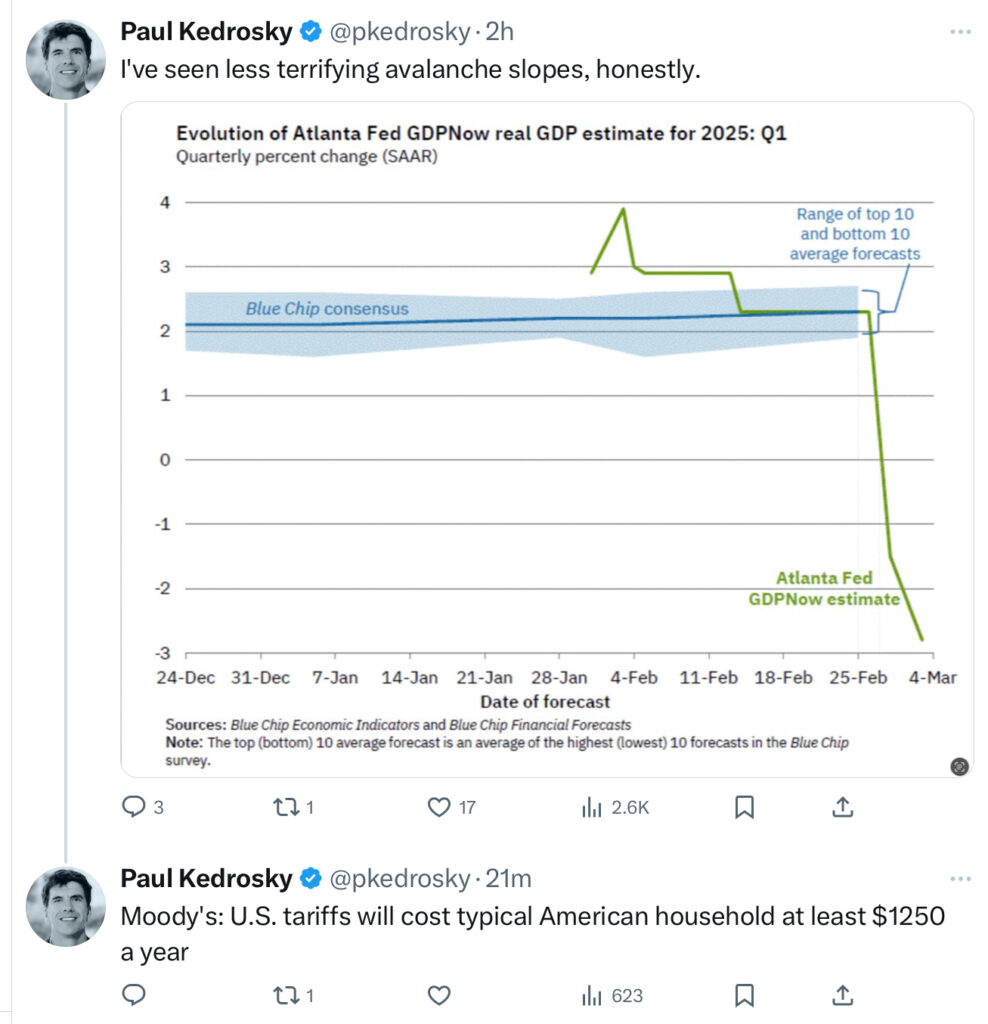Retweet the GDPNow chart tweet
988x1024 pixels.
click(286, 807)
